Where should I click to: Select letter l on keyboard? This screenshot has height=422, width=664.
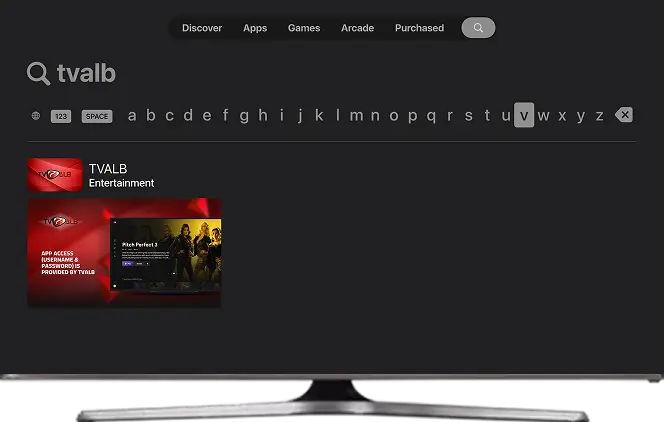[338, 115]
